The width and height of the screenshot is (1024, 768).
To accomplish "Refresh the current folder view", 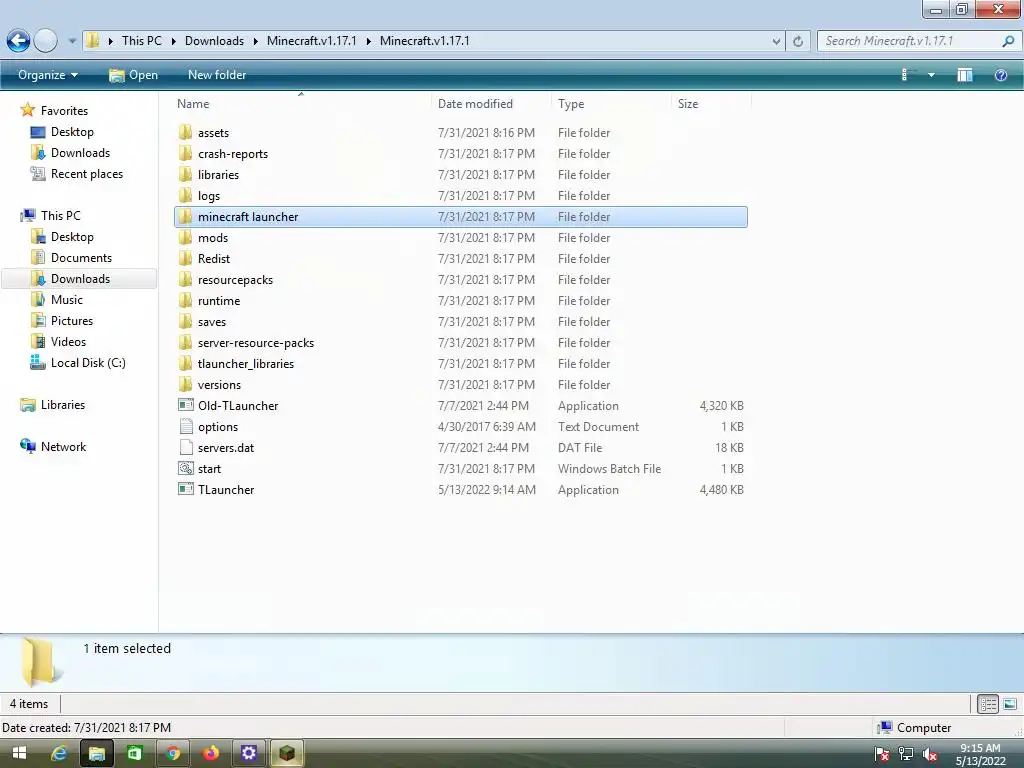I will click(x=797, y=41).
